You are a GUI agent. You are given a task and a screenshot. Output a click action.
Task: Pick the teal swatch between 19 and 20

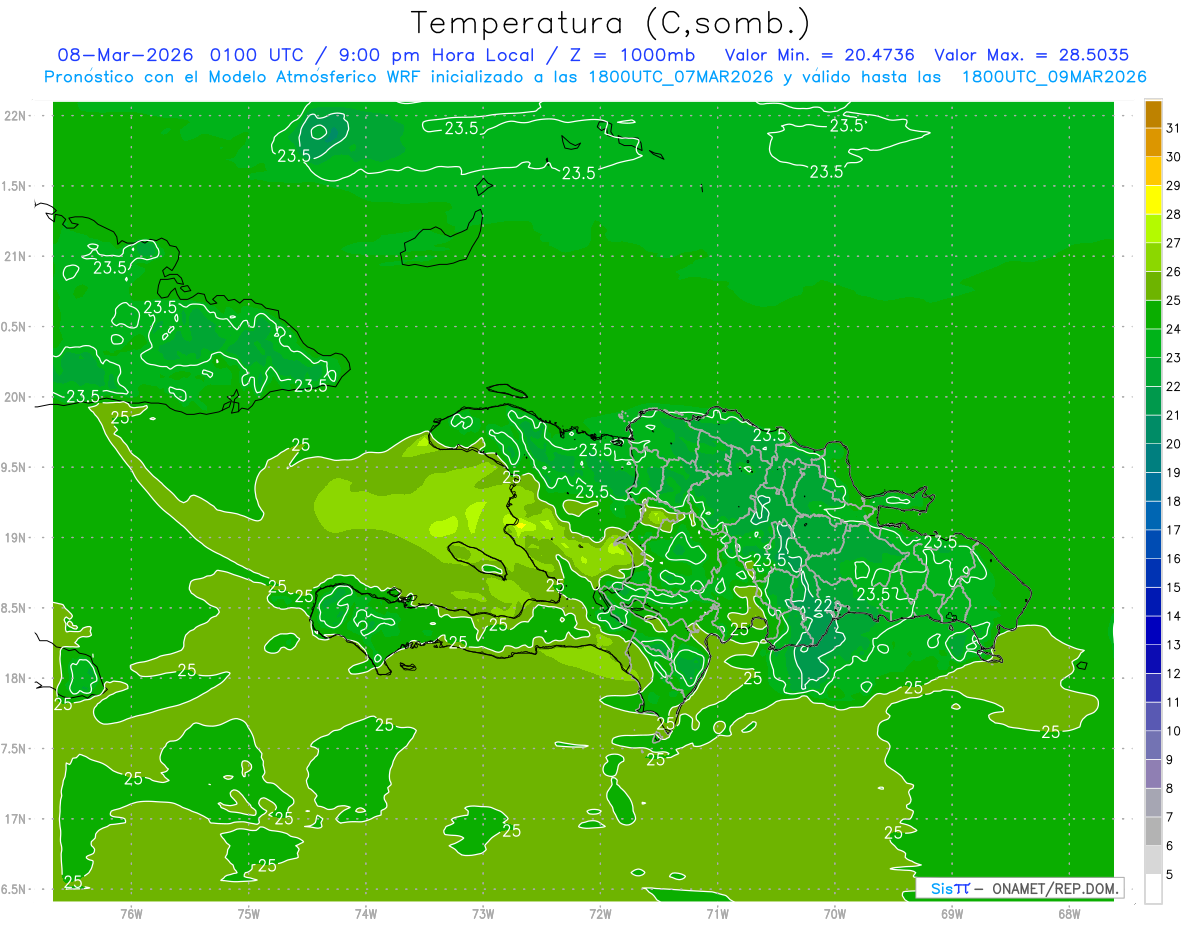point(1153,458)
